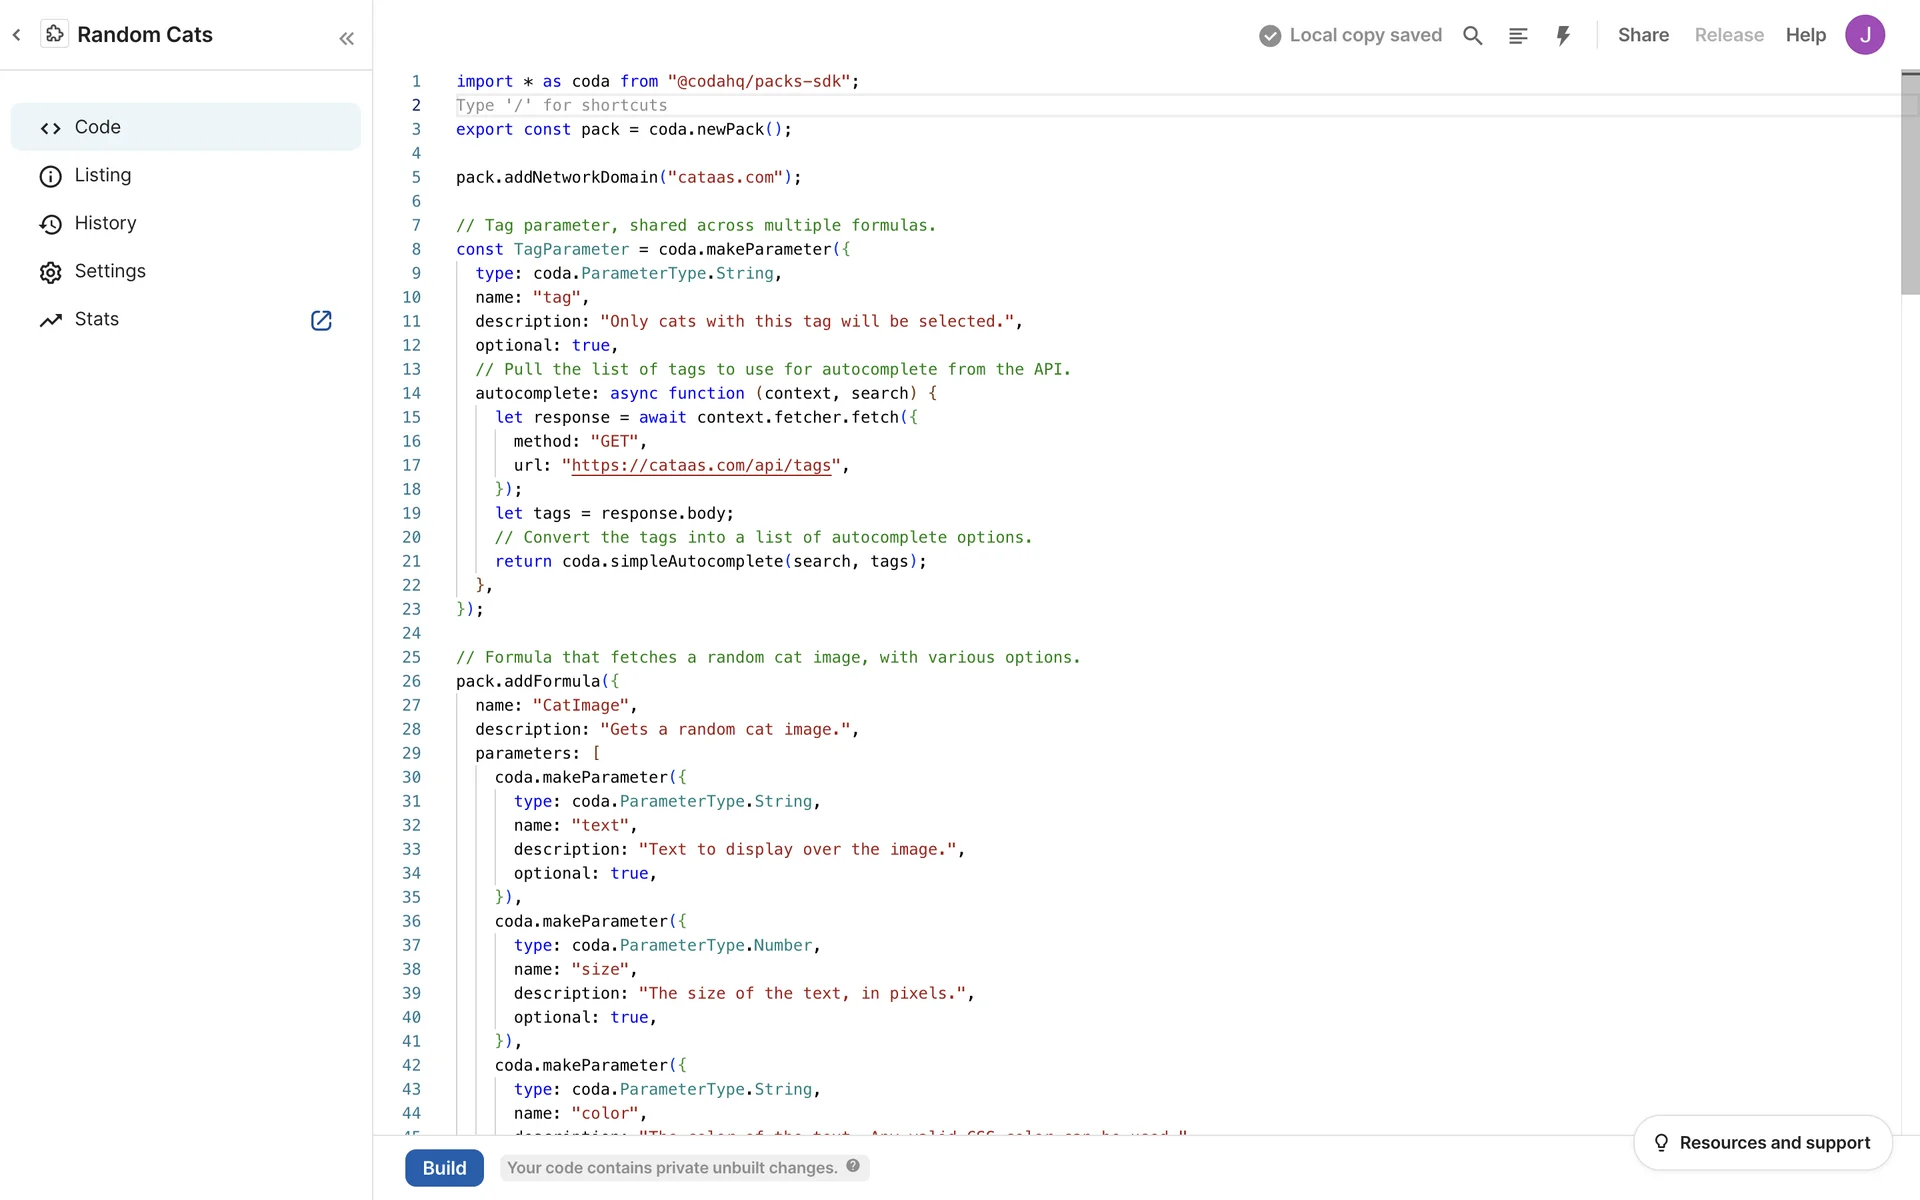Click the Random Cats pack puzzle icon

click(x=55, y=35)
